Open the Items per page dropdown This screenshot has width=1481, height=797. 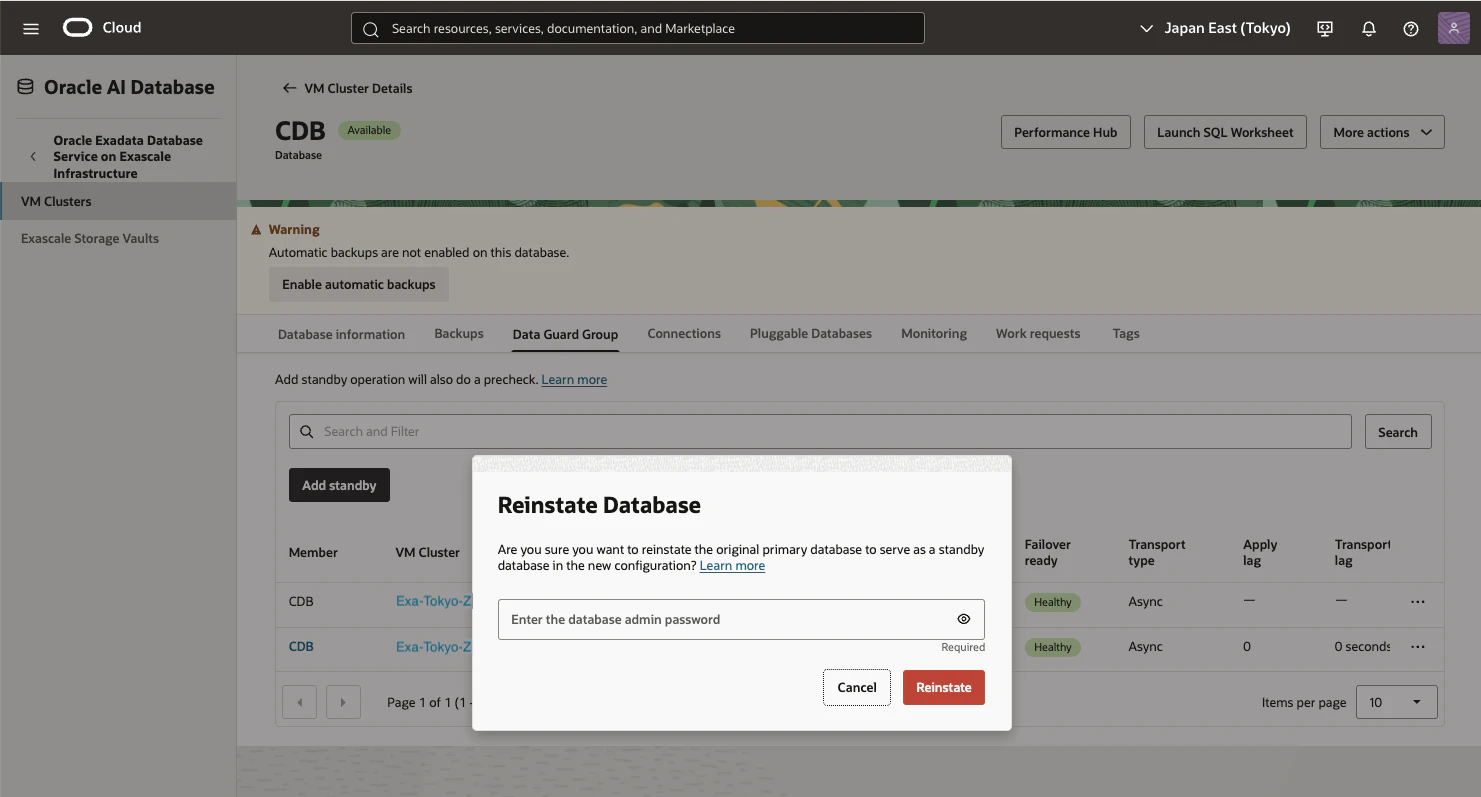point(1396,702)
